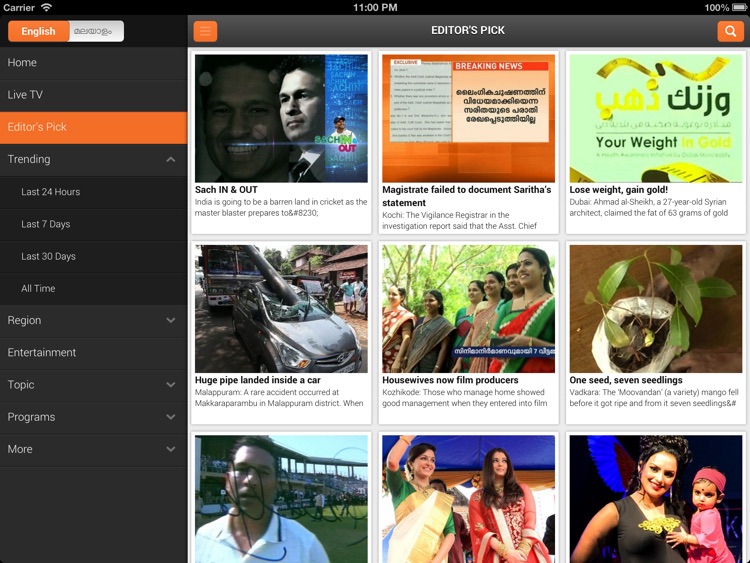750x563 pixels.
Task: Open Trending menu label
Action: (x=29, y=159)
